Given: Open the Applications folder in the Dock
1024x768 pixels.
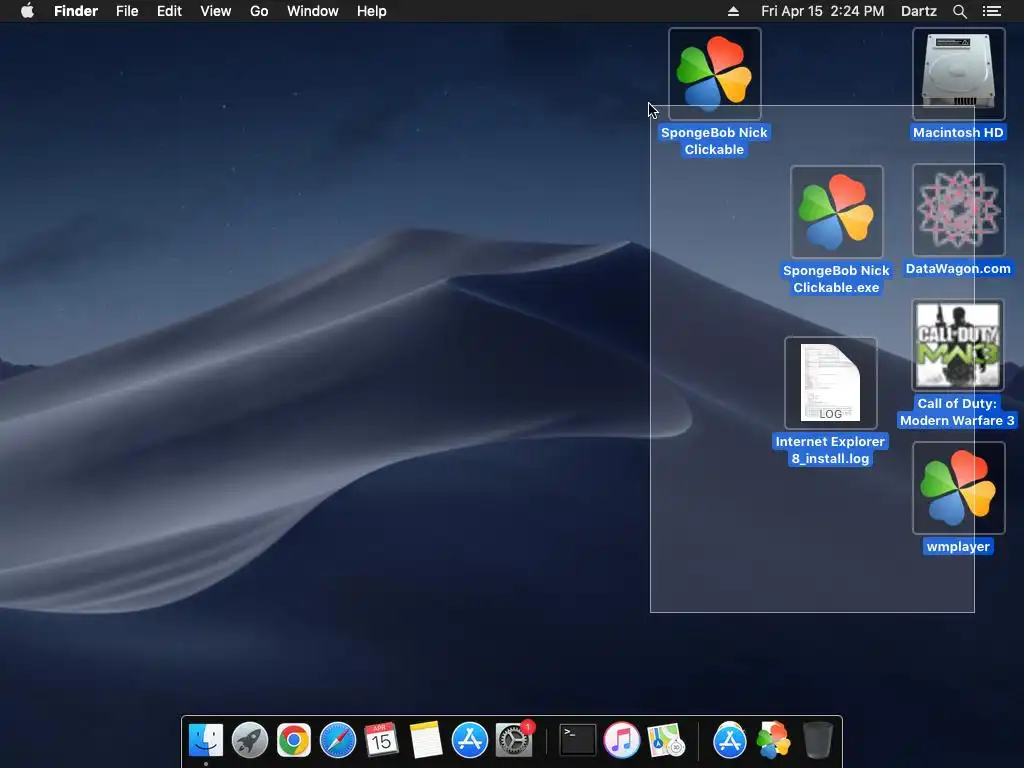Looking at the screenshot, I should 729,741.
